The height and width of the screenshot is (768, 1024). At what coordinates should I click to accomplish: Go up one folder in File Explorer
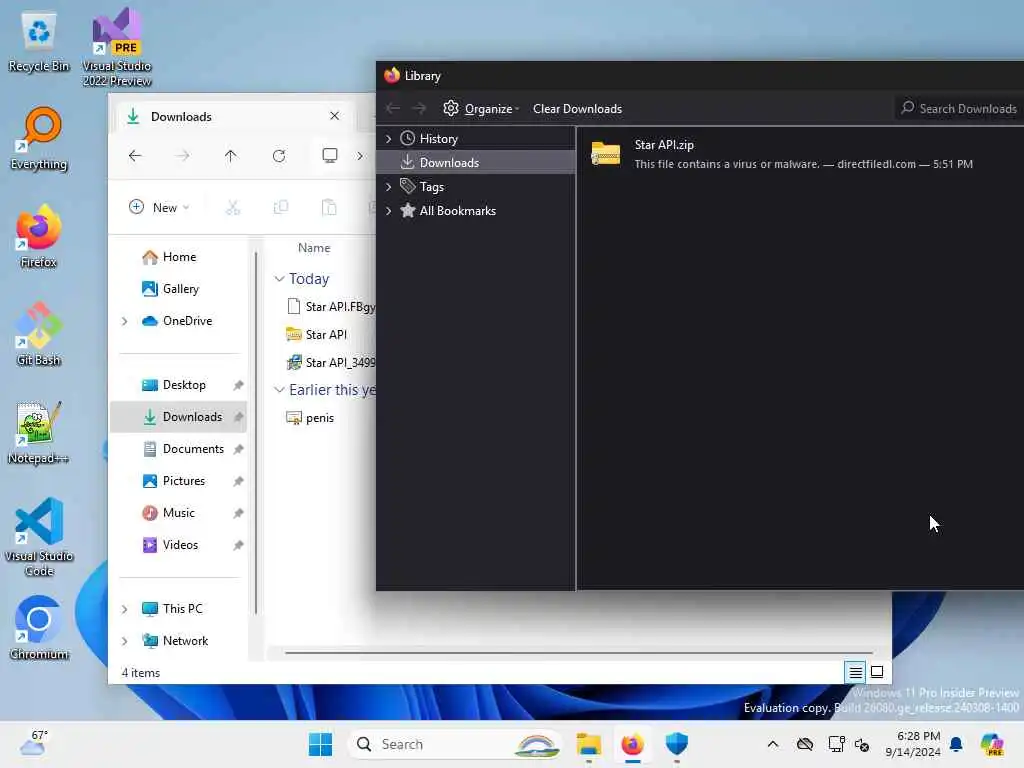pyautogui.click(x=231, y=155)
